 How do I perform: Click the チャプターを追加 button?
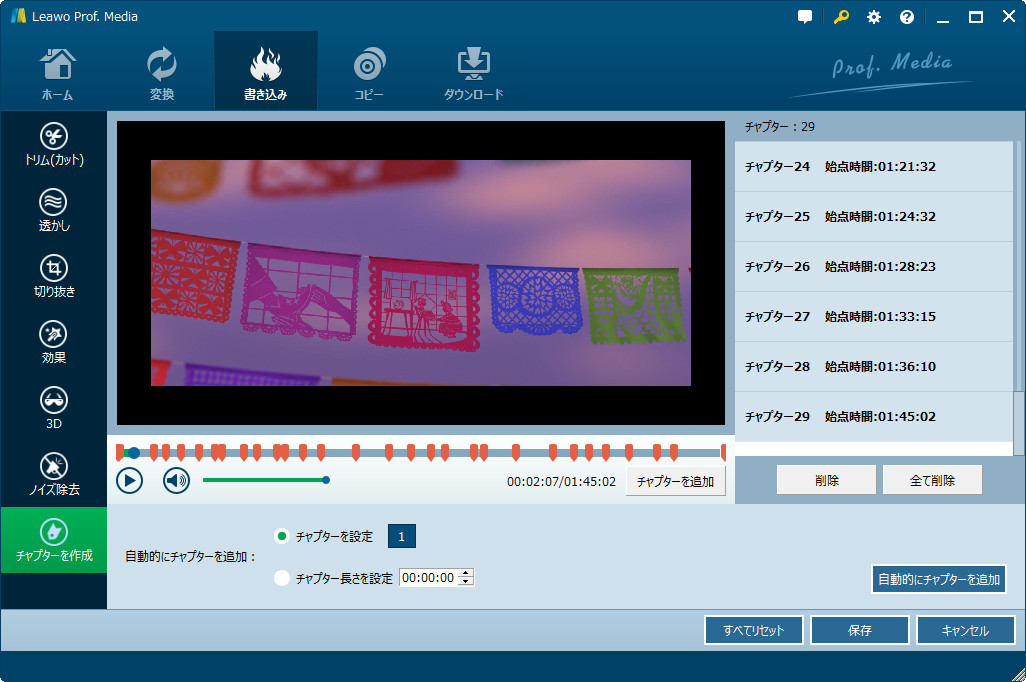[675, 482]
